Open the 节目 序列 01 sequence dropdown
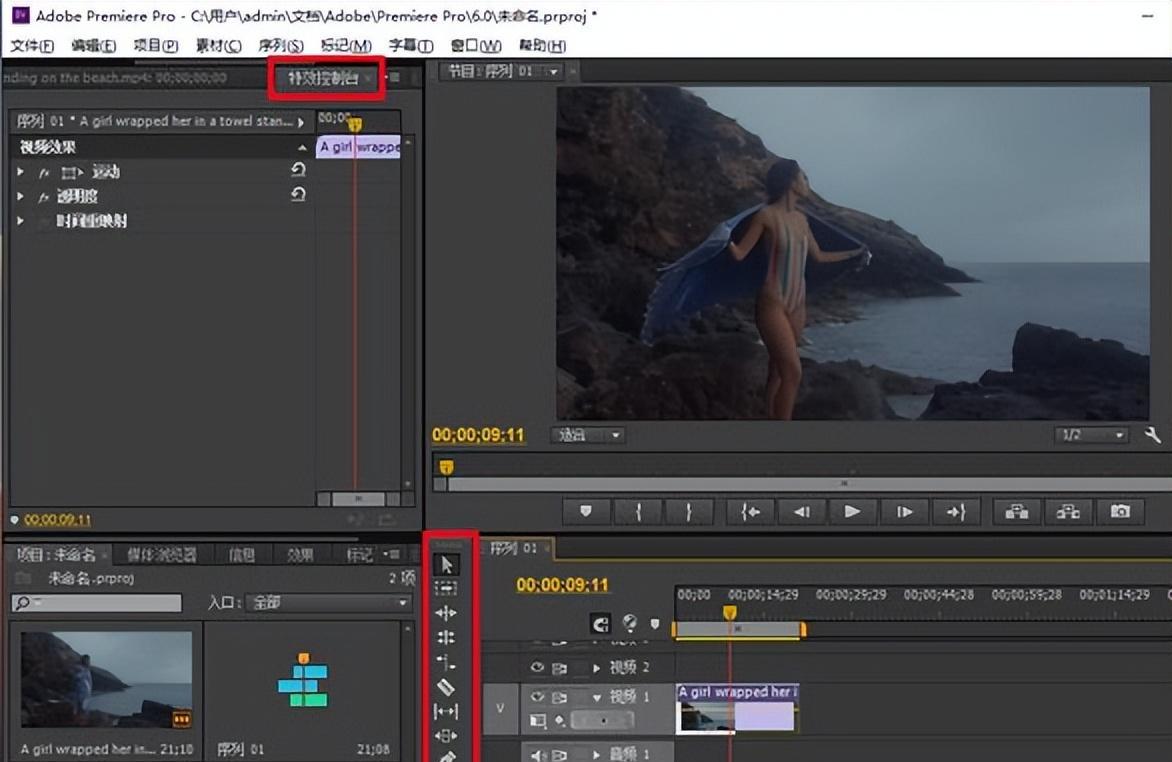The height and width of the screenshot is (762, 1172). click(x=553, y=72)
